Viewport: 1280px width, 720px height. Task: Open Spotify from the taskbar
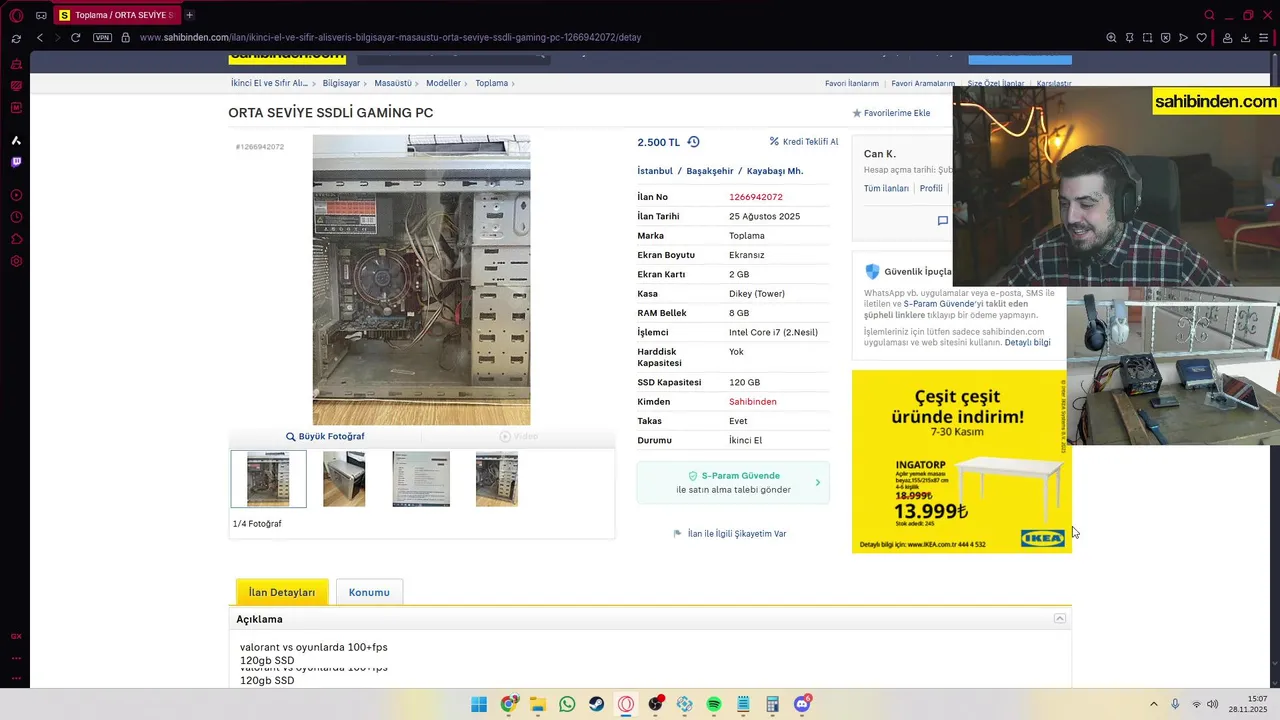pyautogui.click(x=714, y=705)
